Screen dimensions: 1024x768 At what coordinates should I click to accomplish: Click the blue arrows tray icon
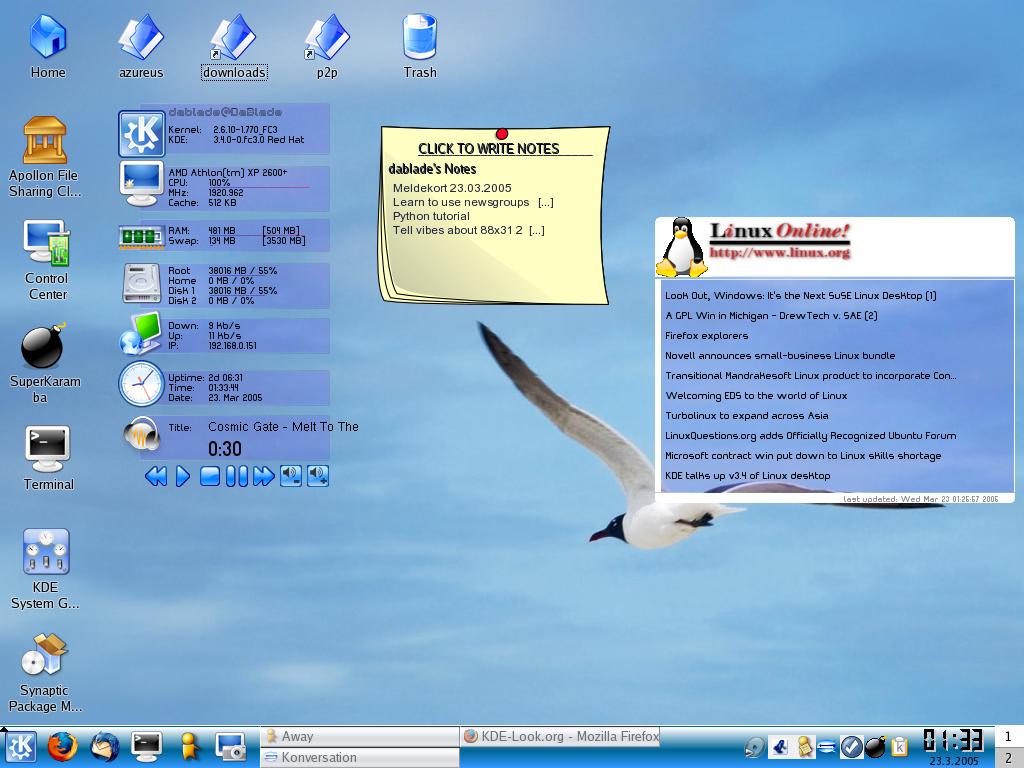click(x=827, y=746)
